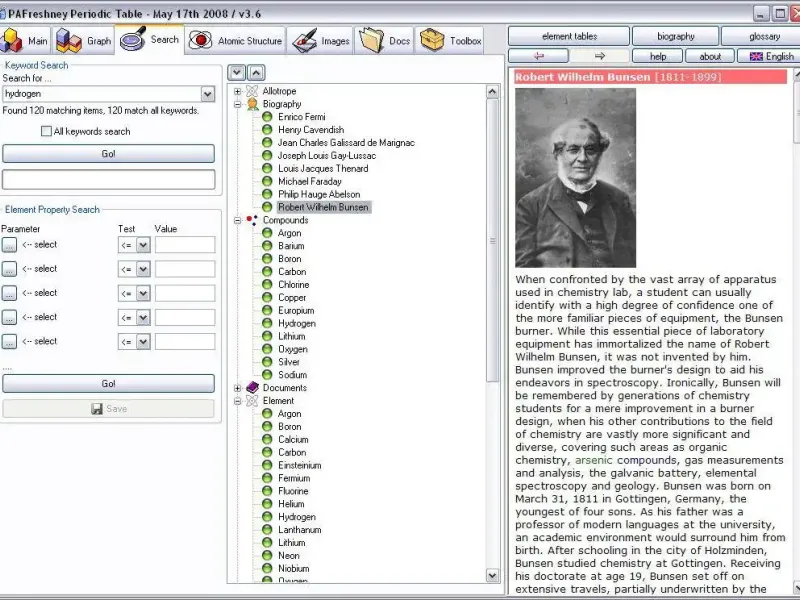Select Louis Jacques Thenard entry

point(322,168)
